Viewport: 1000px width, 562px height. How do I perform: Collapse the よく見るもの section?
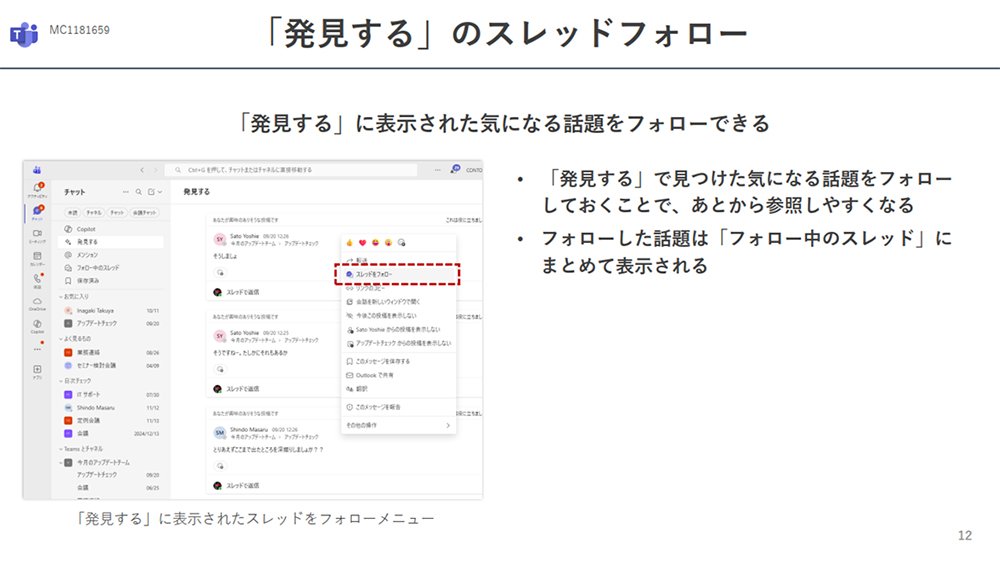(x=61, y=339)
